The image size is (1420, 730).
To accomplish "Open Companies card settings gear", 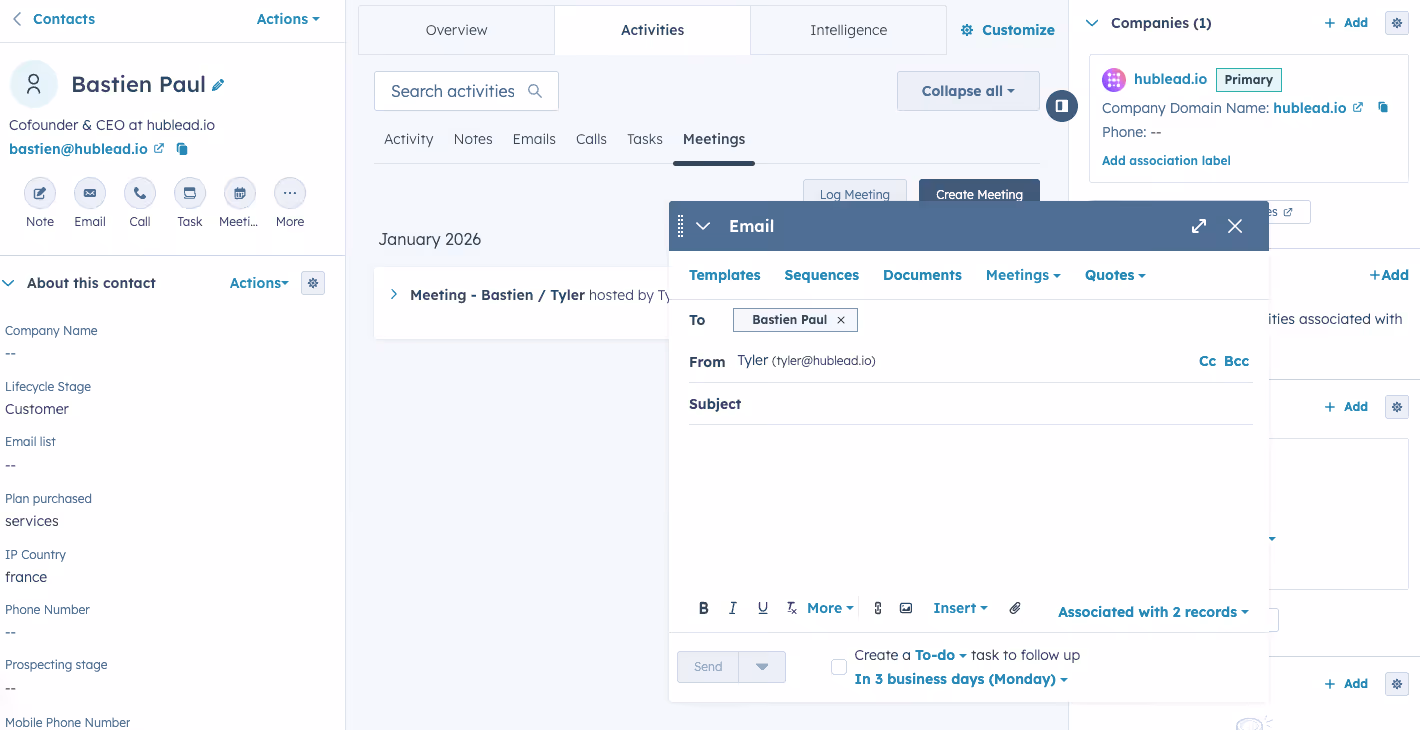I will [x=1397, y=23].
